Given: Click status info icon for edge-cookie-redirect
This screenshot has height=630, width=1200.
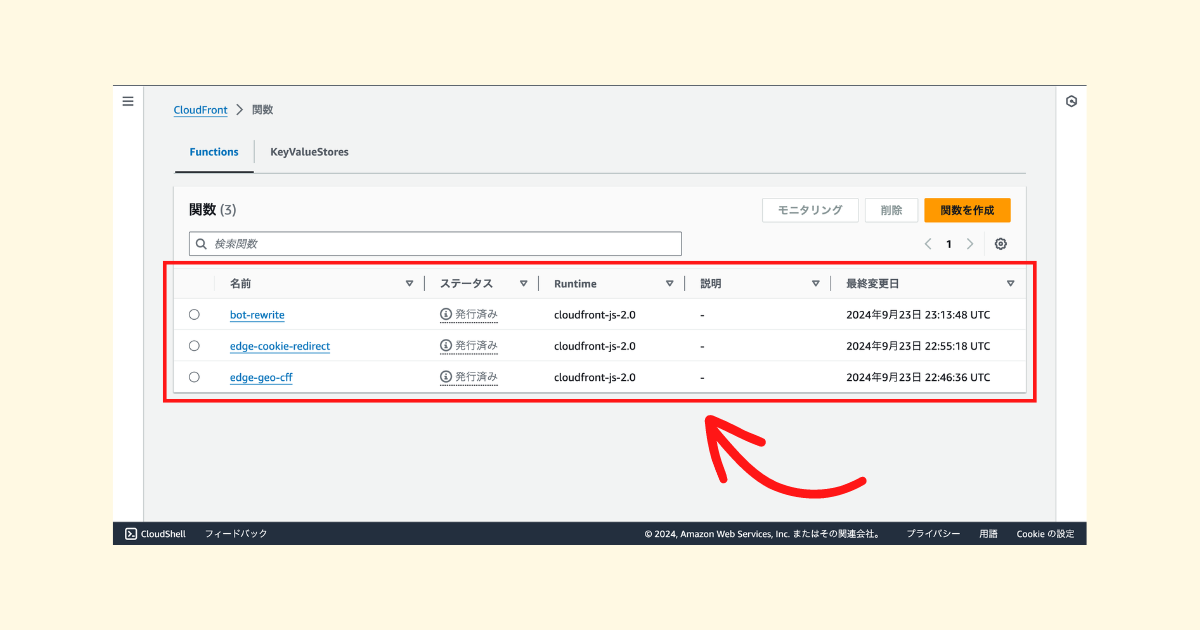Looking at the screenshot, I should [x=446, y=346].
